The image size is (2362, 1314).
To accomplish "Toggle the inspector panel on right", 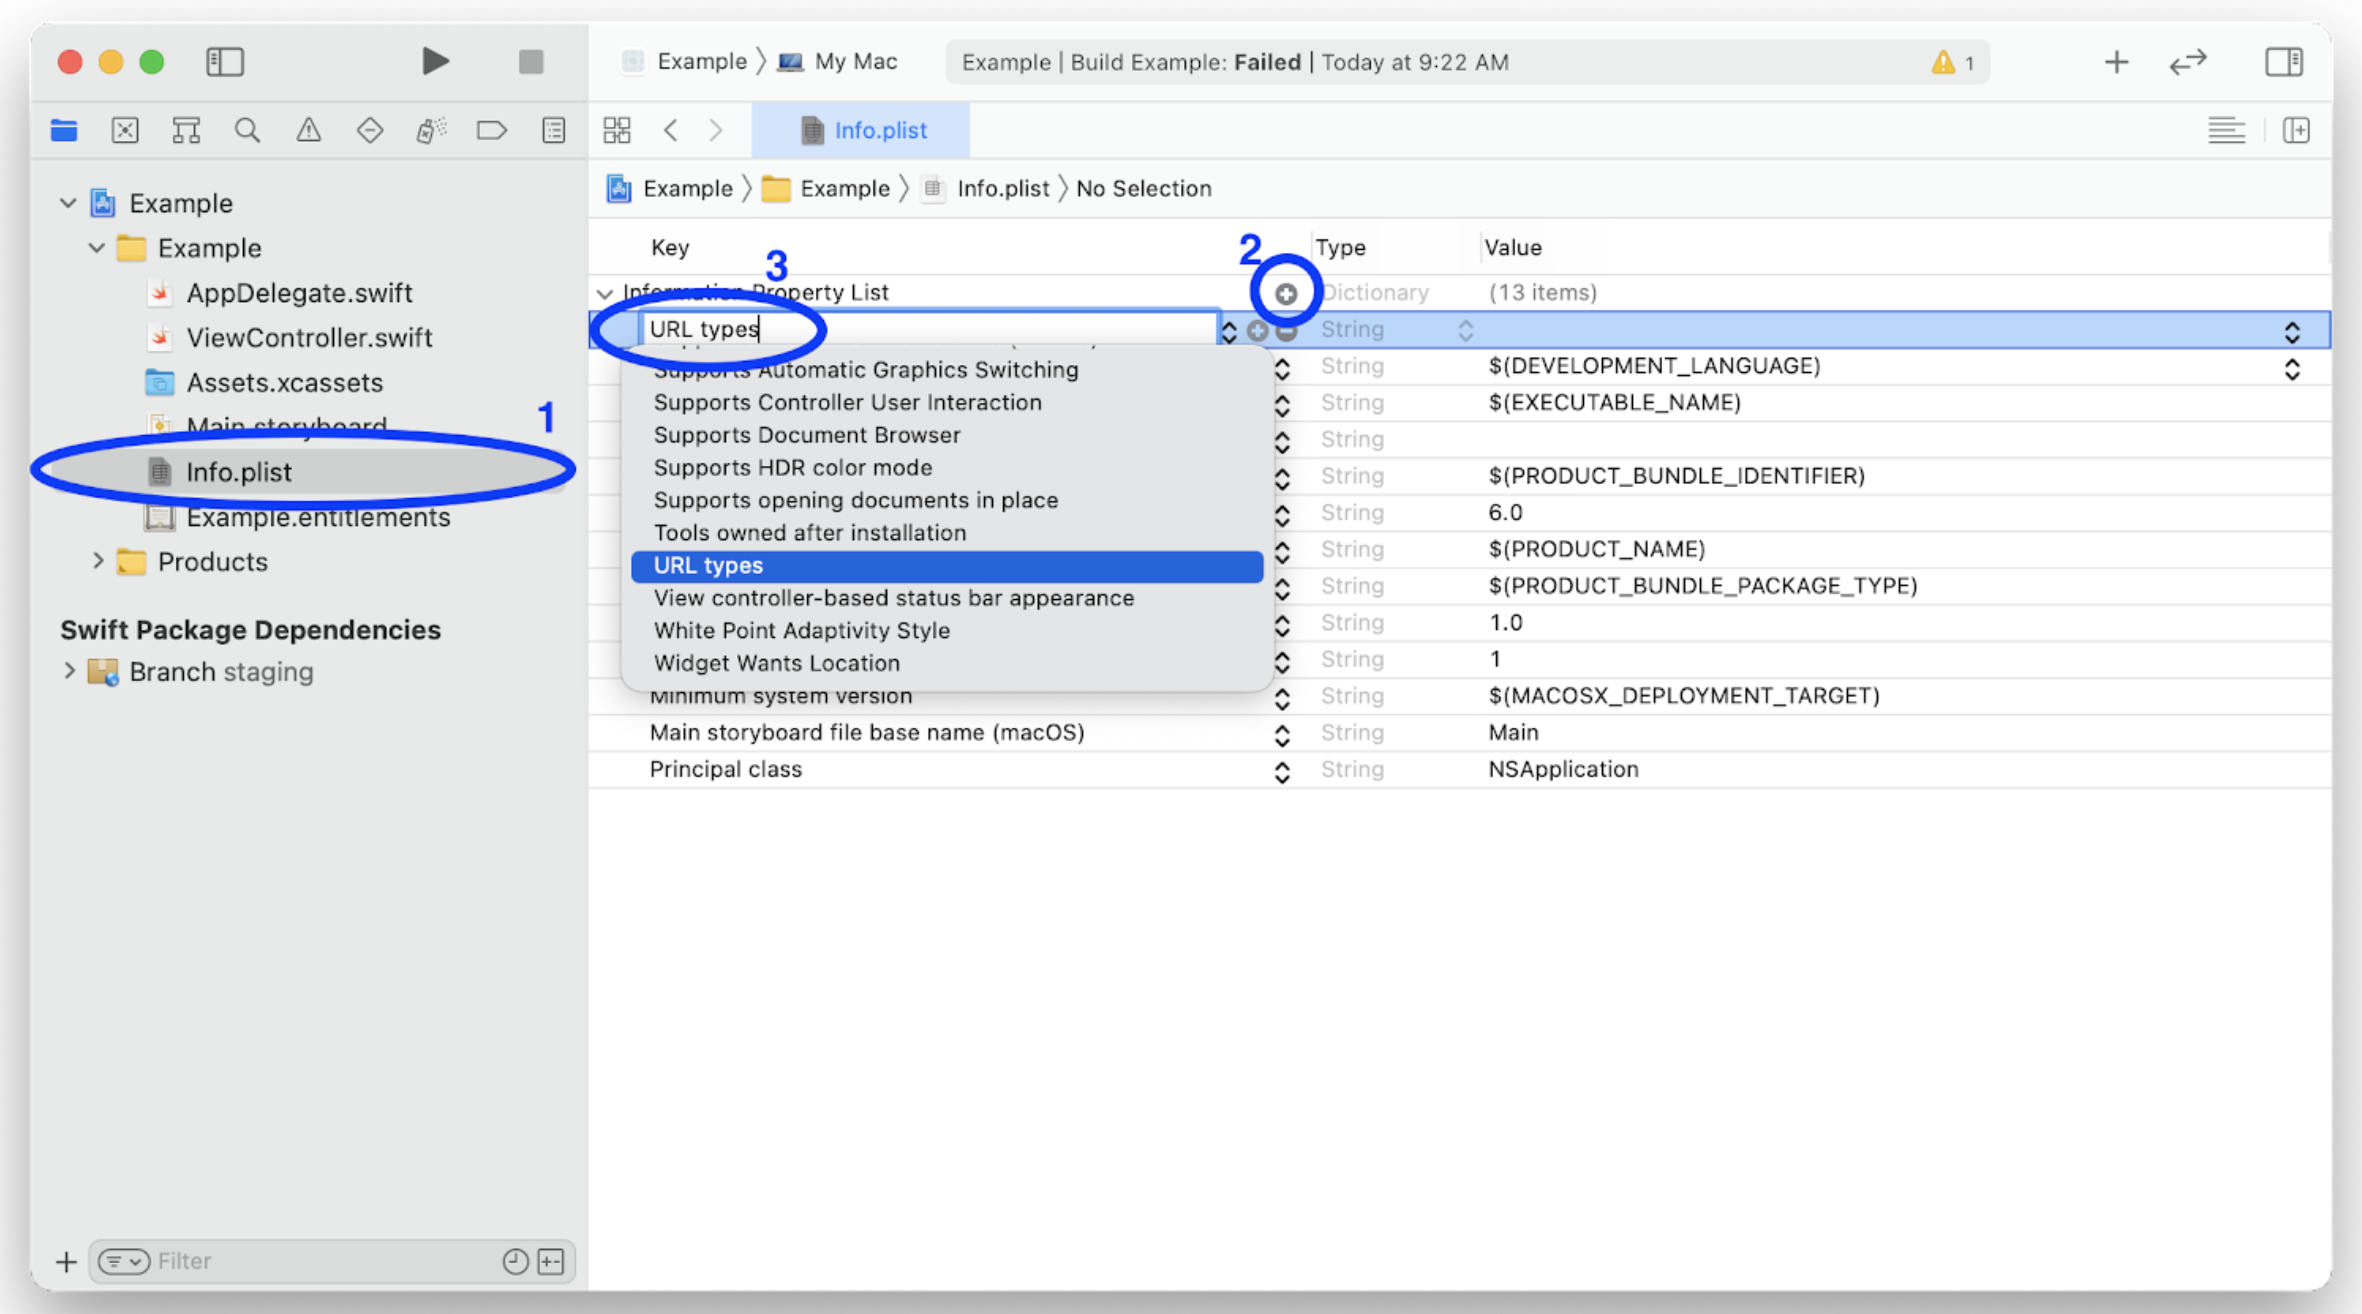I will coord(2284,61).
